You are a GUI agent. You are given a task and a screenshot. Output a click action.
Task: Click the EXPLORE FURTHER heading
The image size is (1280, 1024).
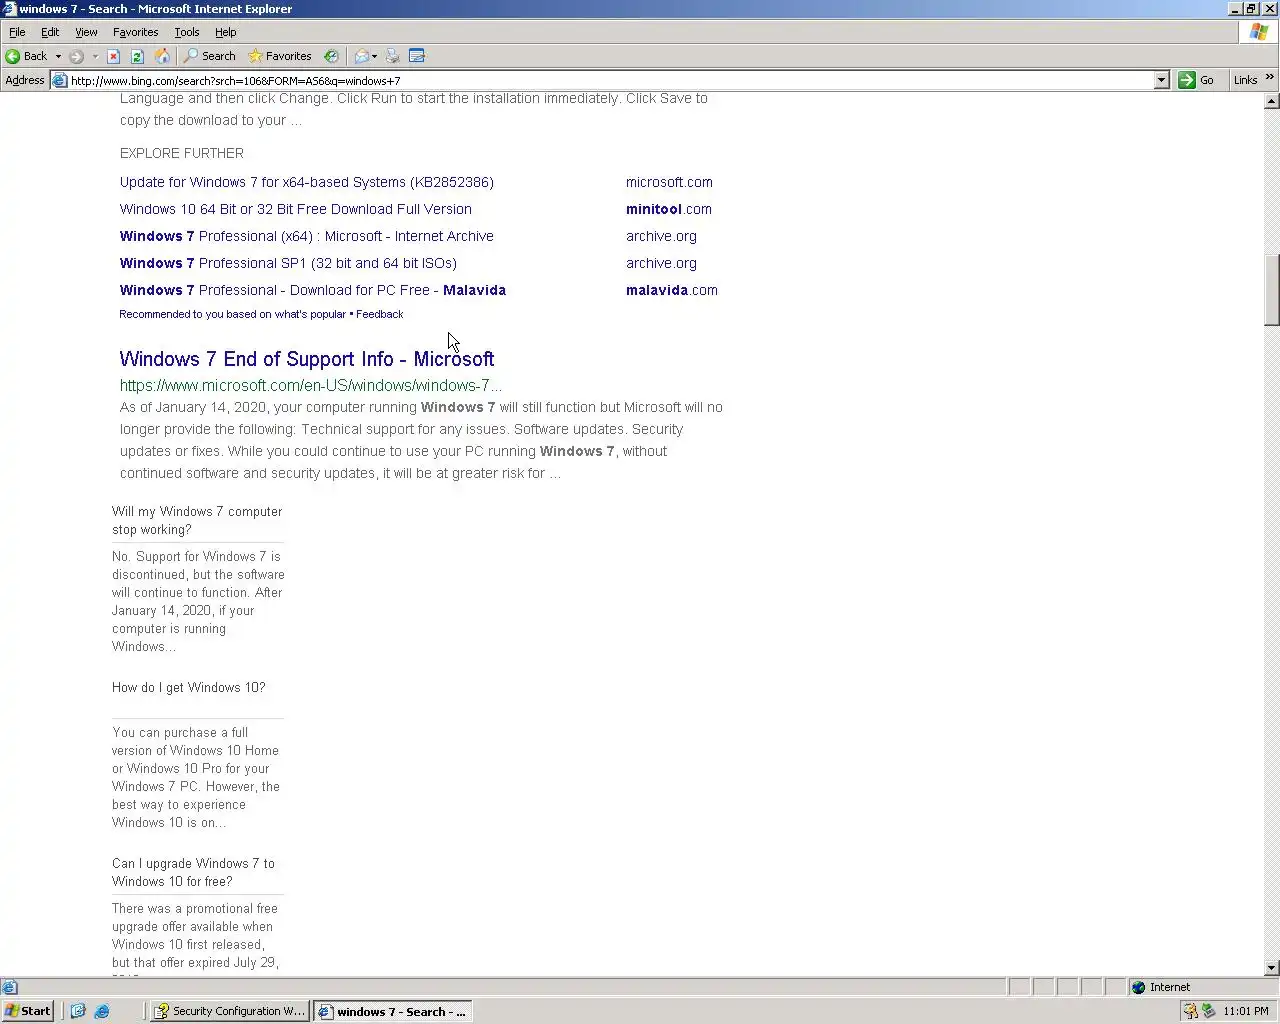coord(182,153)
